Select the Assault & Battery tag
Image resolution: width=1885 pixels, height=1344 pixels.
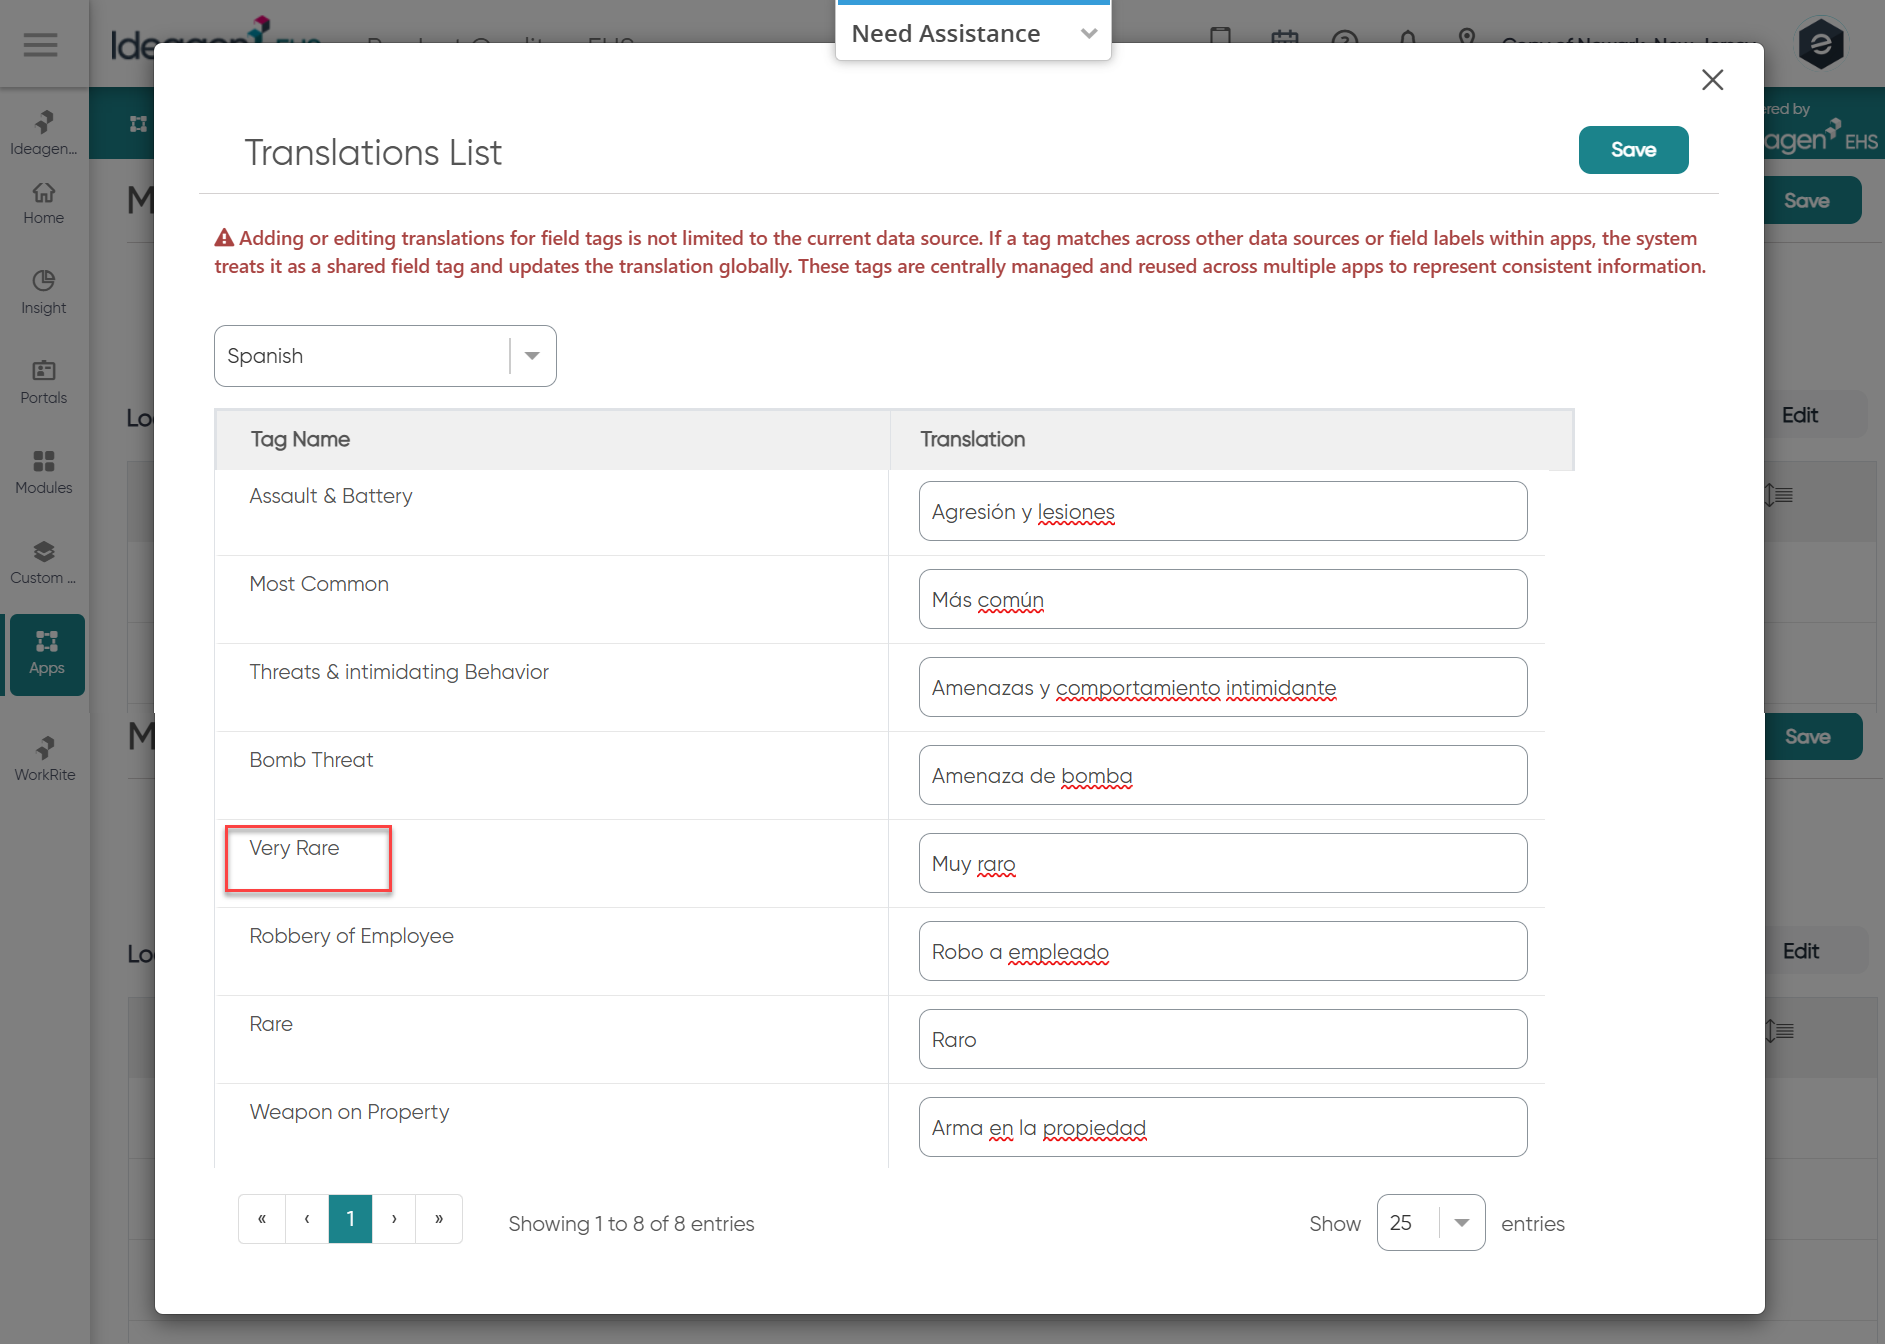pos(331,496)
